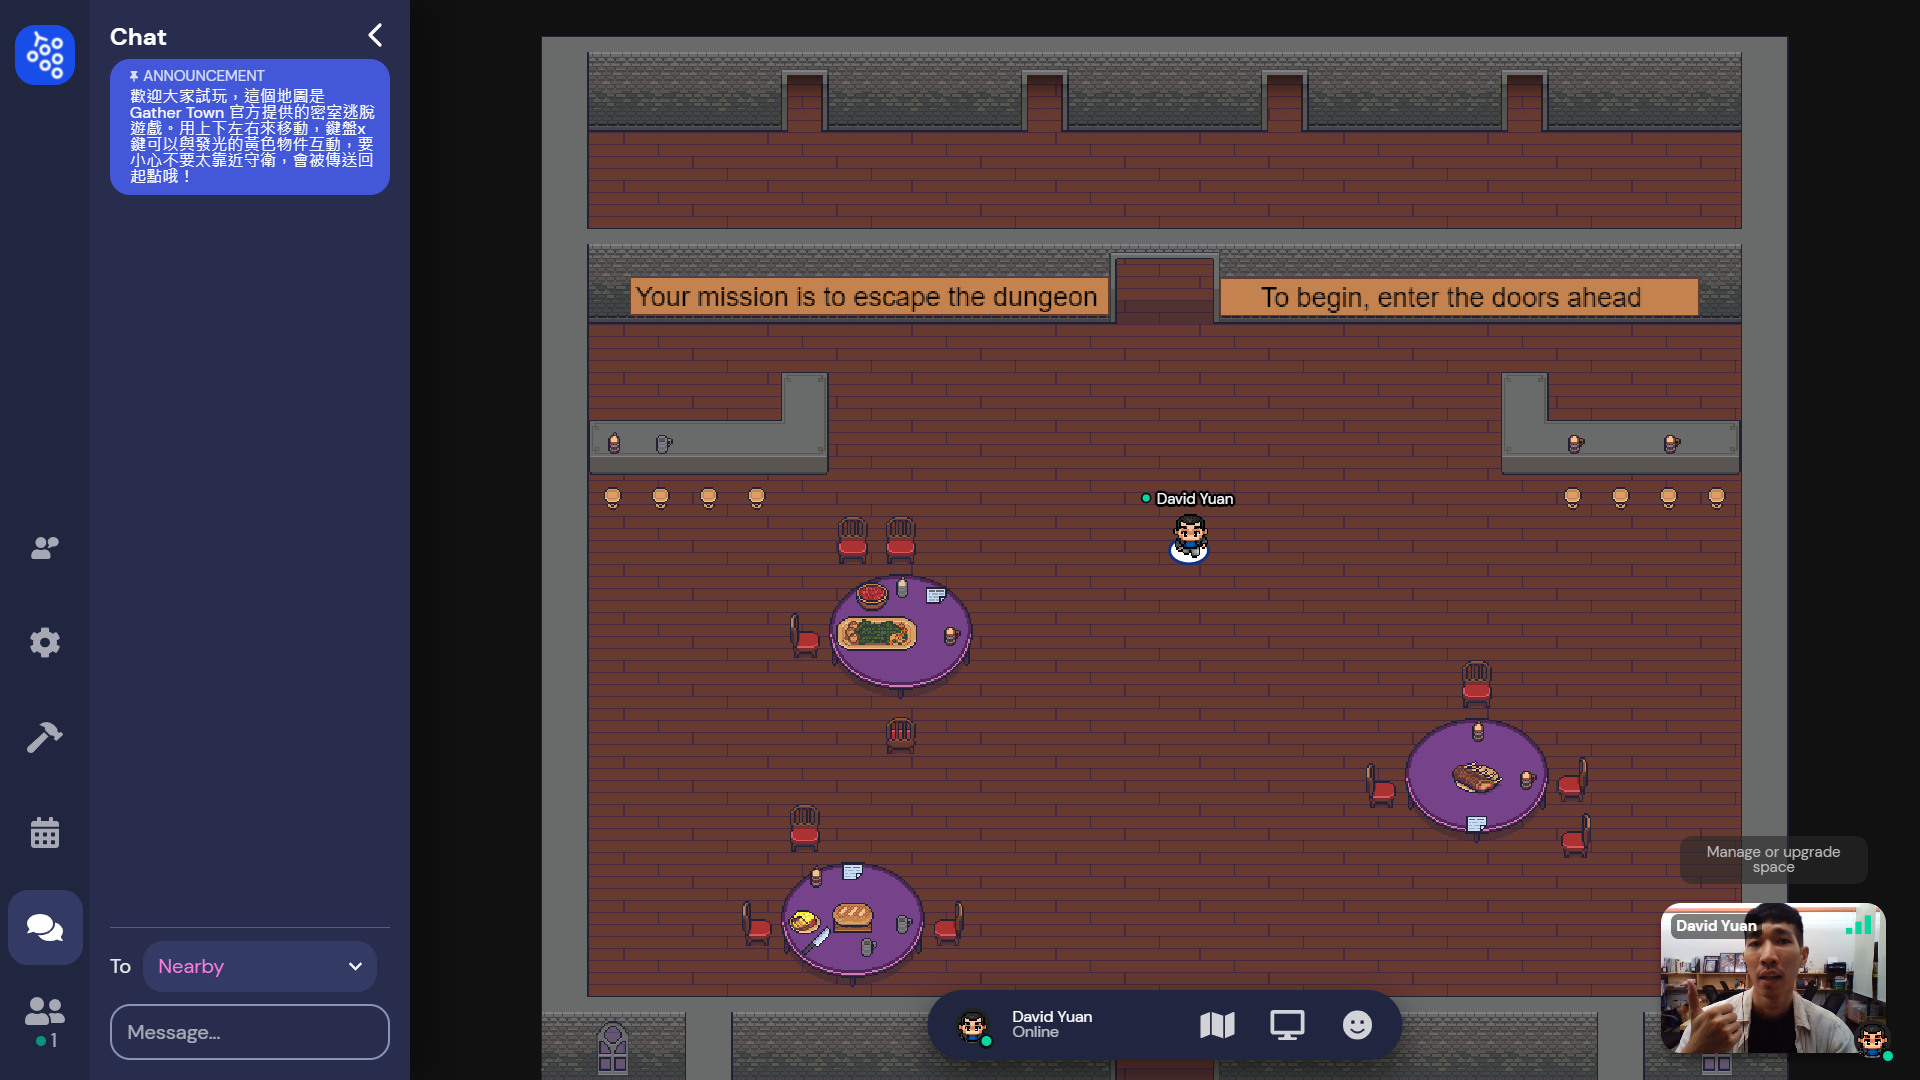Open the participants list icon
Image resolution: width=1920 pixels, height=1080 pixels.
45,1012
